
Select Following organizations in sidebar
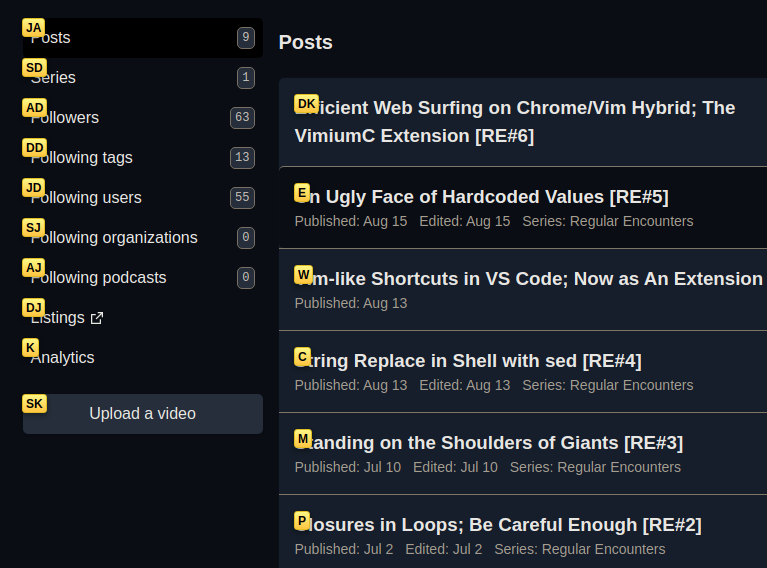coord(143,237)
